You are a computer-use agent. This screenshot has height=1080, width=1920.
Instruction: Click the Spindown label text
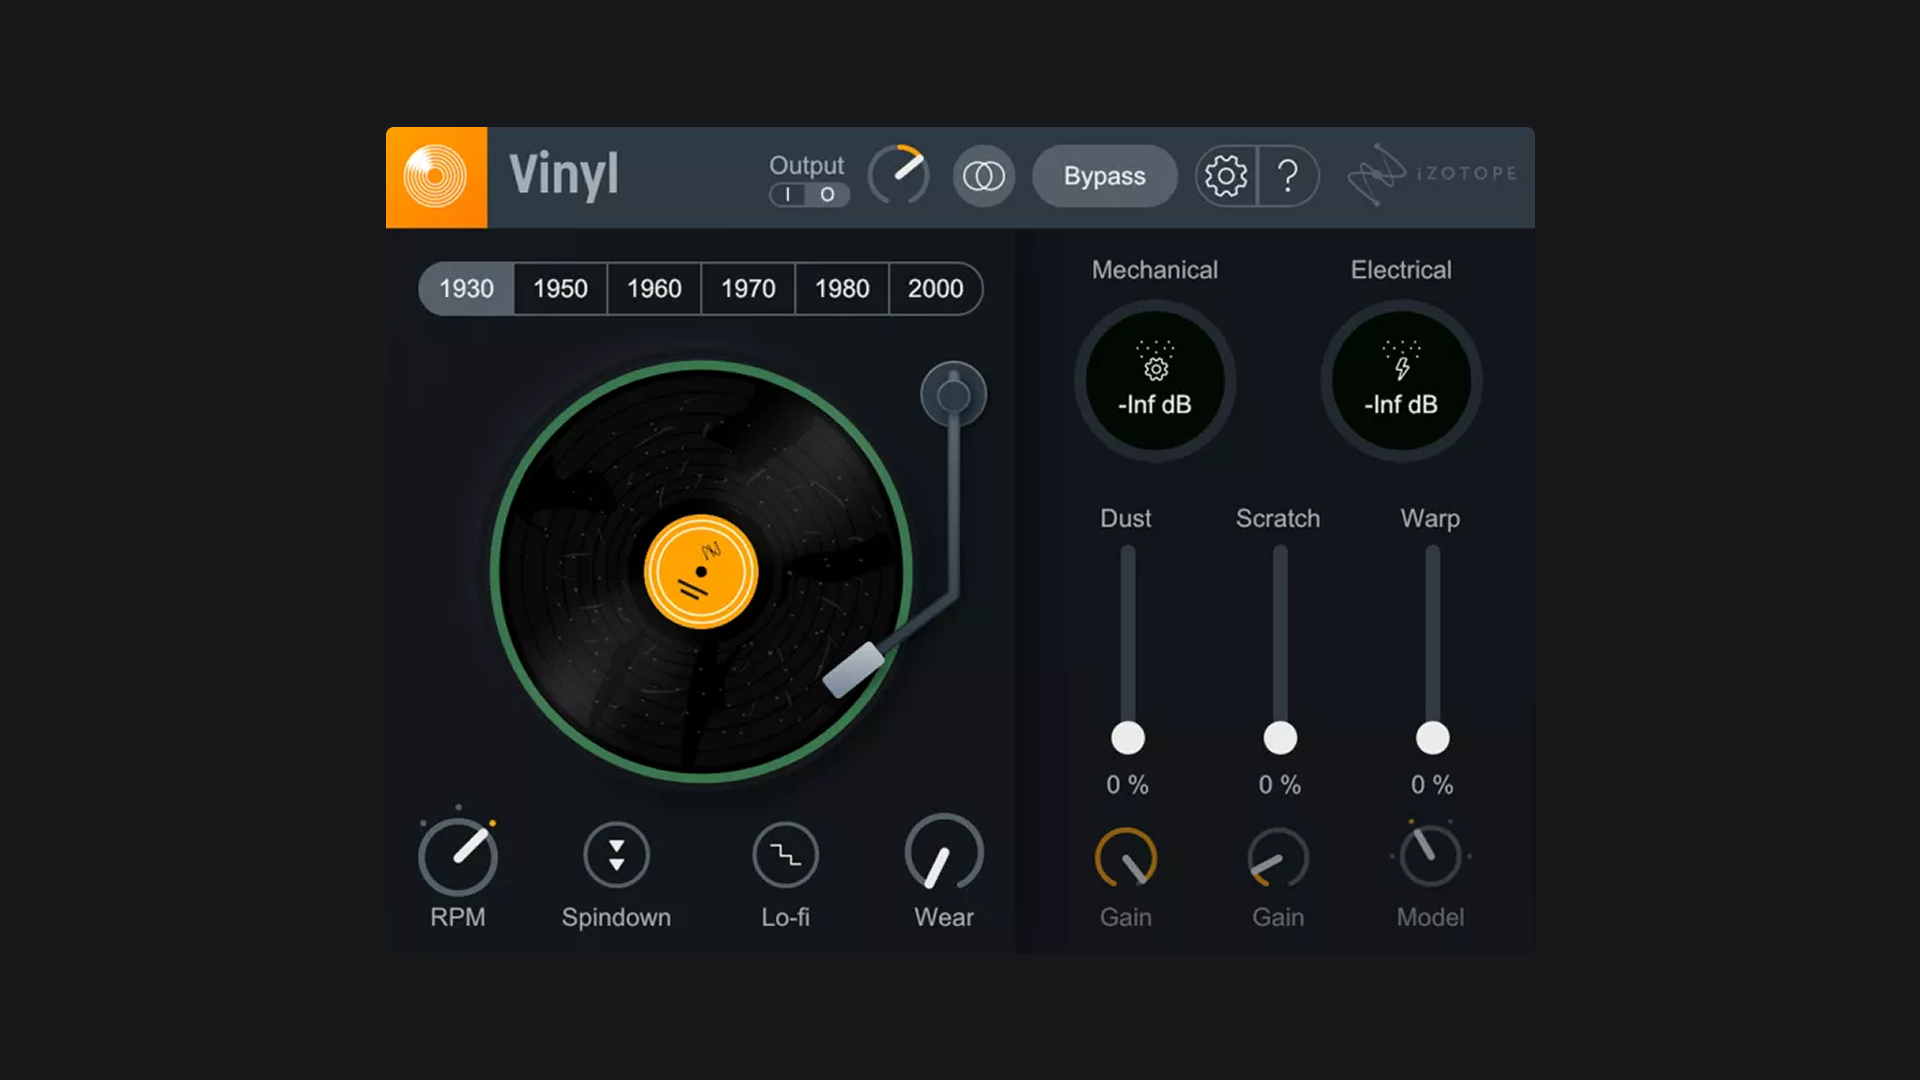coord(616,918)
